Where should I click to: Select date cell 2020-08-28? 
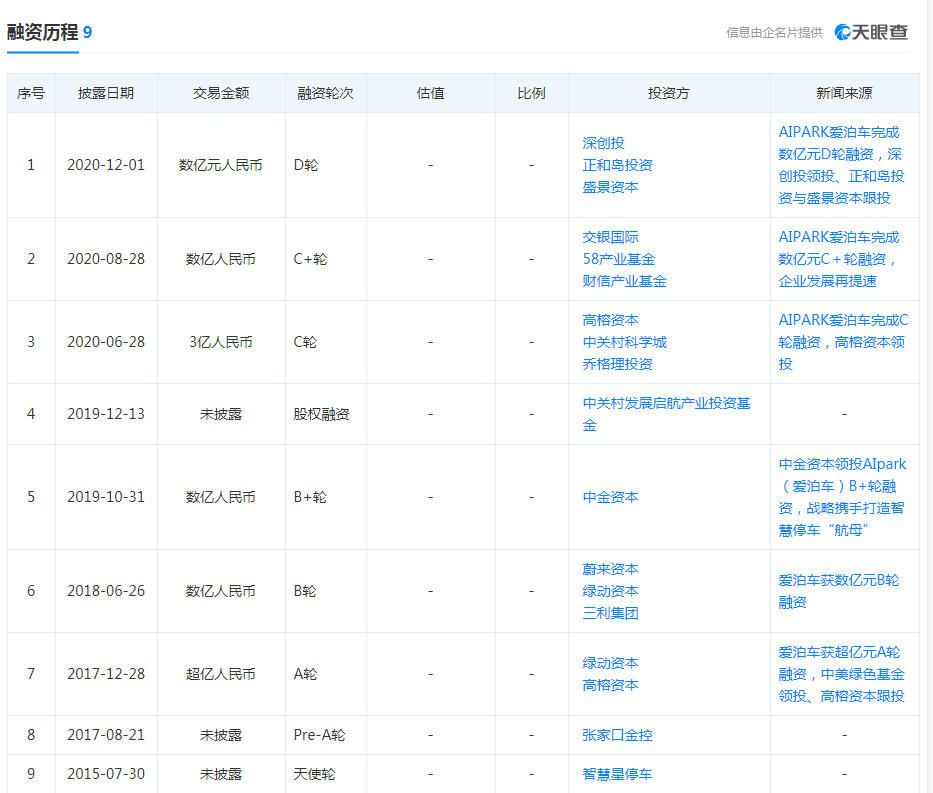coord(106,259)
